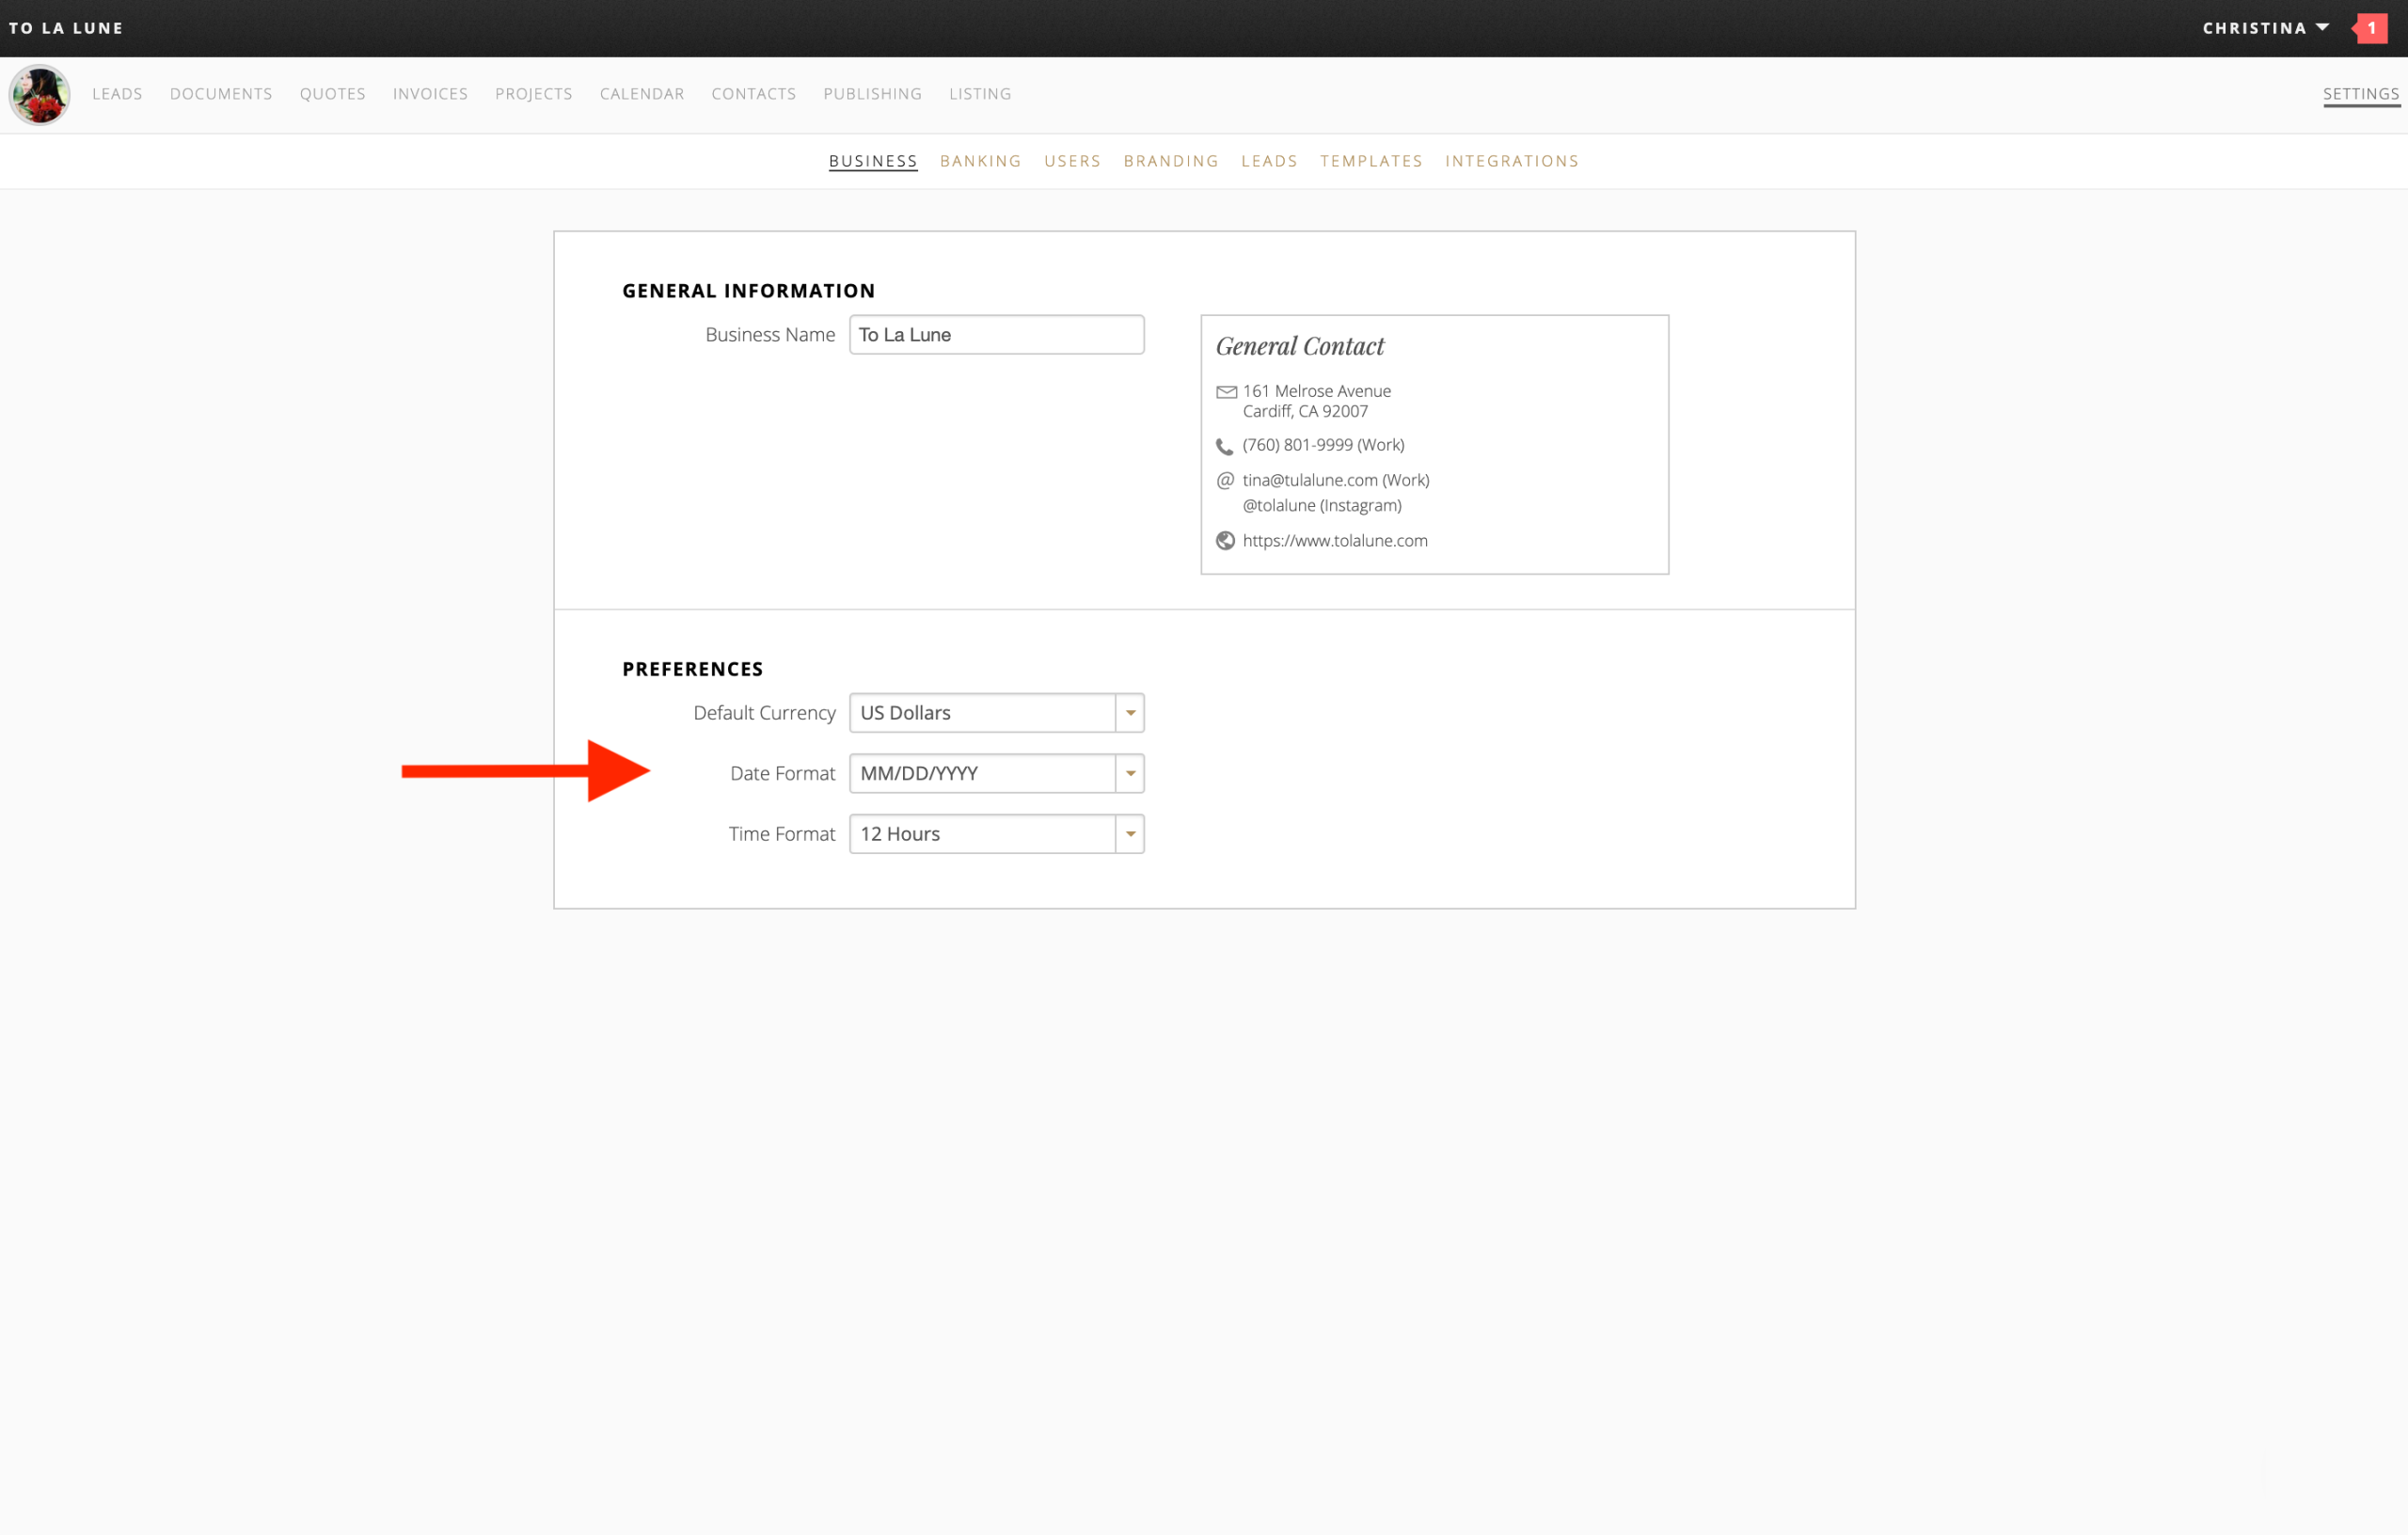The height and width of the screenshot is (1535, 2408).
Task: Click the profile avatar logo
Action: click(x=39, y=95)
